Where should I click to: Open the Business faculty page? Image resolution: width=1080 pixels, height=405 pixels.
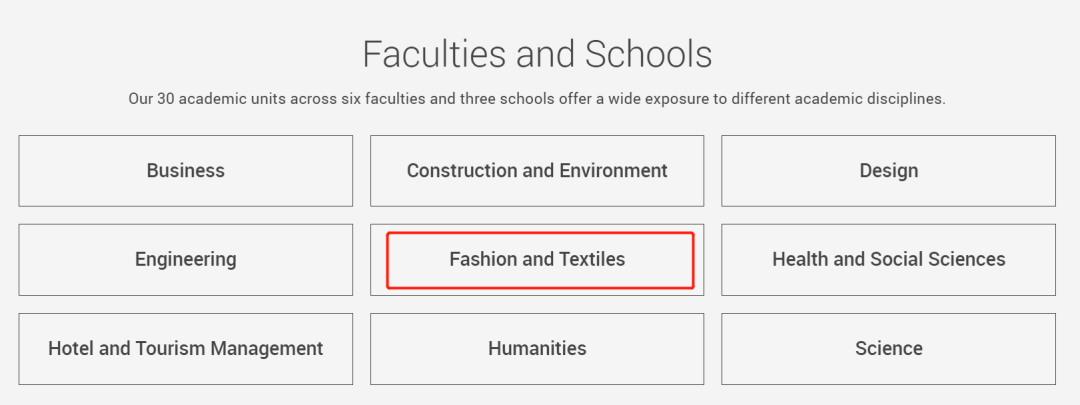click(x=185, y=171)
